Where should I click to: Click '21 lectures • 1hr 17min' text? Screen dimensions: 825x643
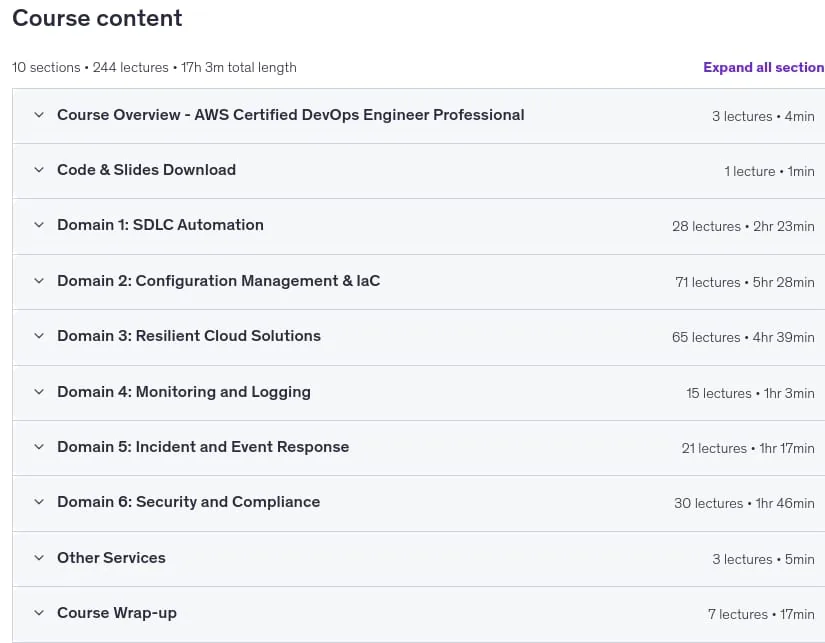click(x=748, y=448)
